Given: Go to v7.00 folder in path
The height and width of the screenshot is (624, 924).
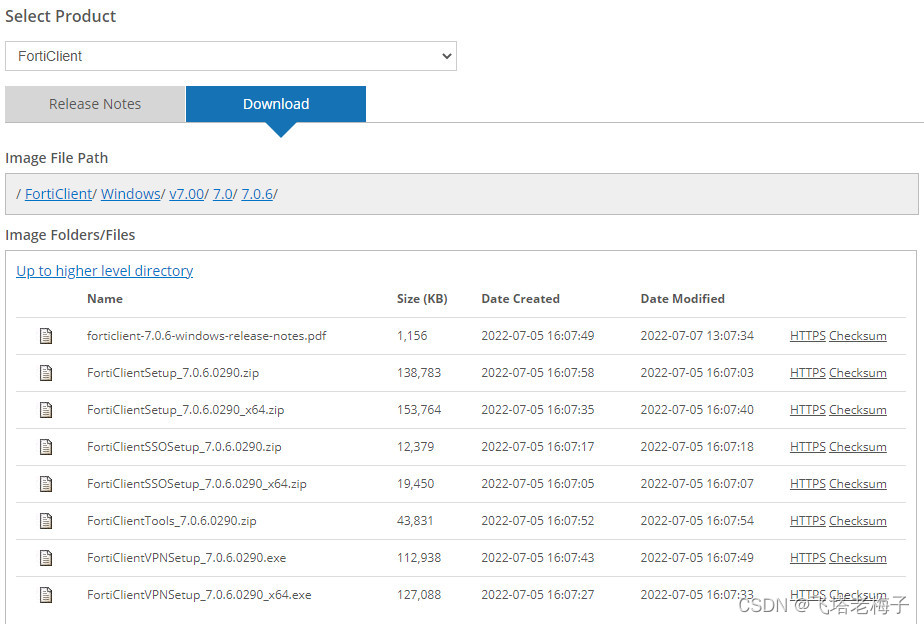Looking at the screenshot, I should (x=186, y=194).
